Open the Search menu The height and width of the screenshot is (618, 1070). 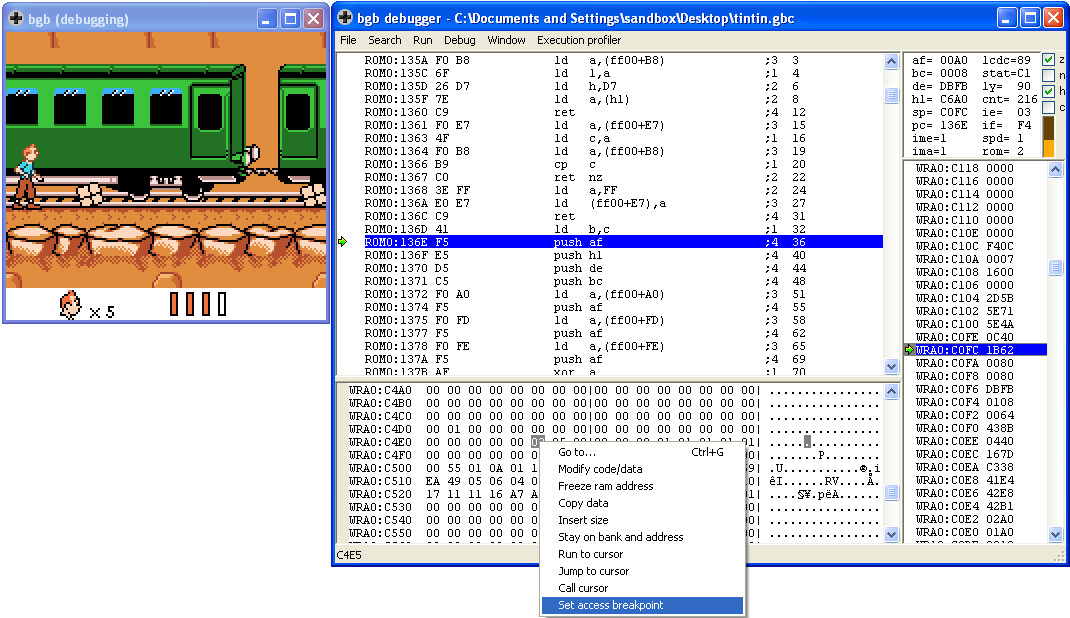[x=385, y=40]
